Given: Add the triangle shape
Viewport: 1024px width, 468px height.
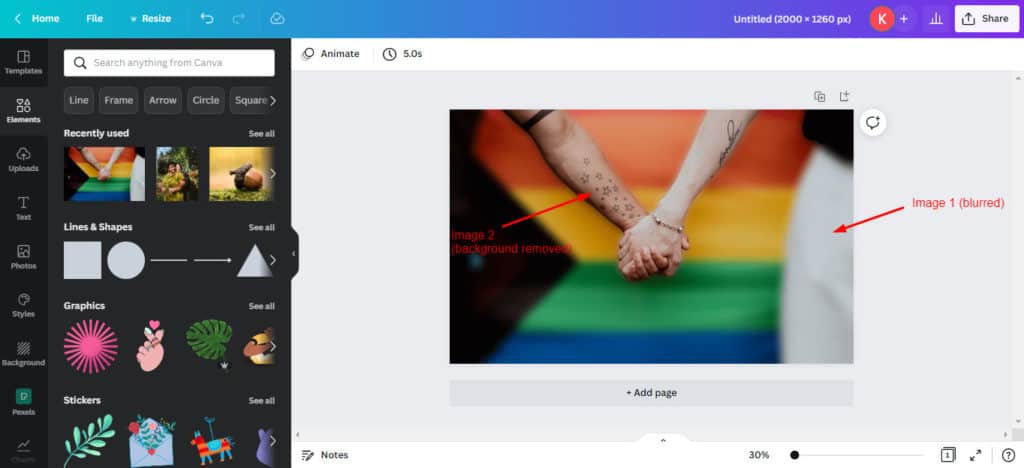Looking at the screenshot, I should 255,260.
